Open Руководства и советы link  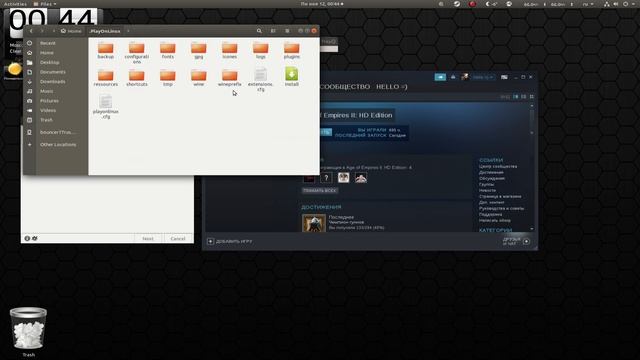[x=502, y=208]
